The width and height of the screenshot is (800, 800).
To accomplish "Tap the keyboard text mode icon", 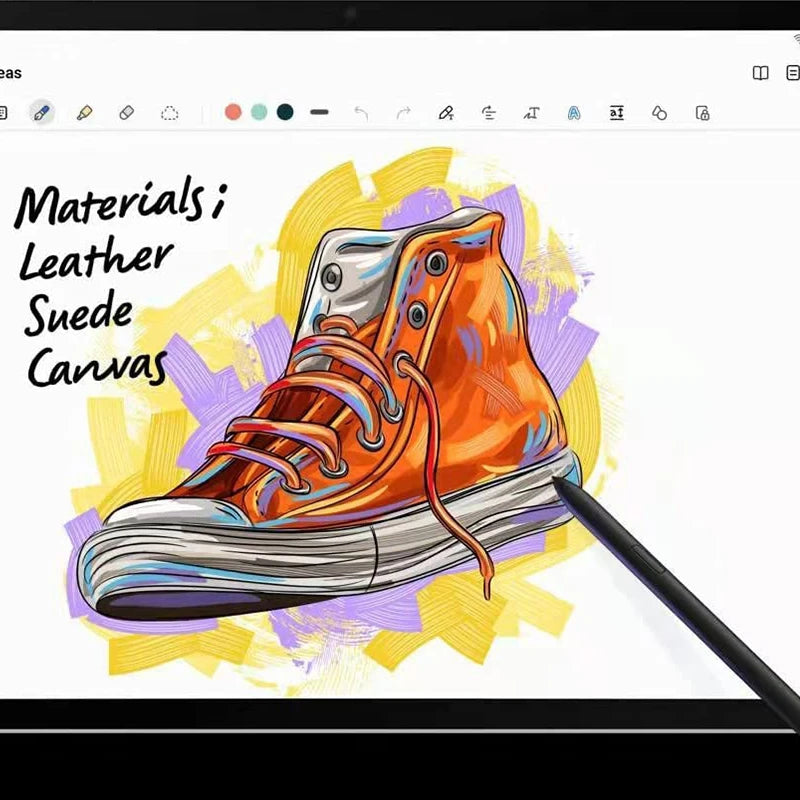I will [3, 113].
